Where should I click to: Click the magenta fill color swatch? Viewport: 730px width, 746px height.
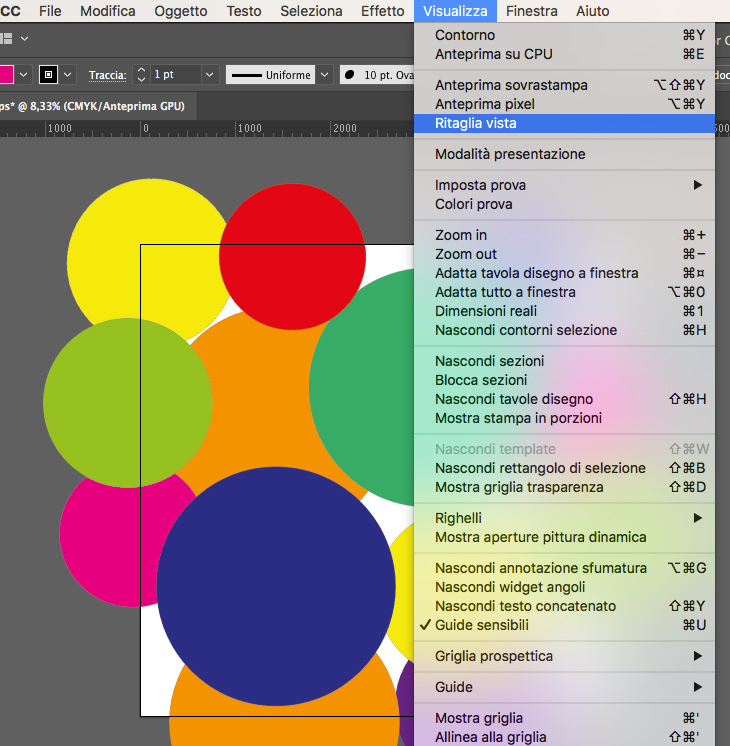click(6, 75)
